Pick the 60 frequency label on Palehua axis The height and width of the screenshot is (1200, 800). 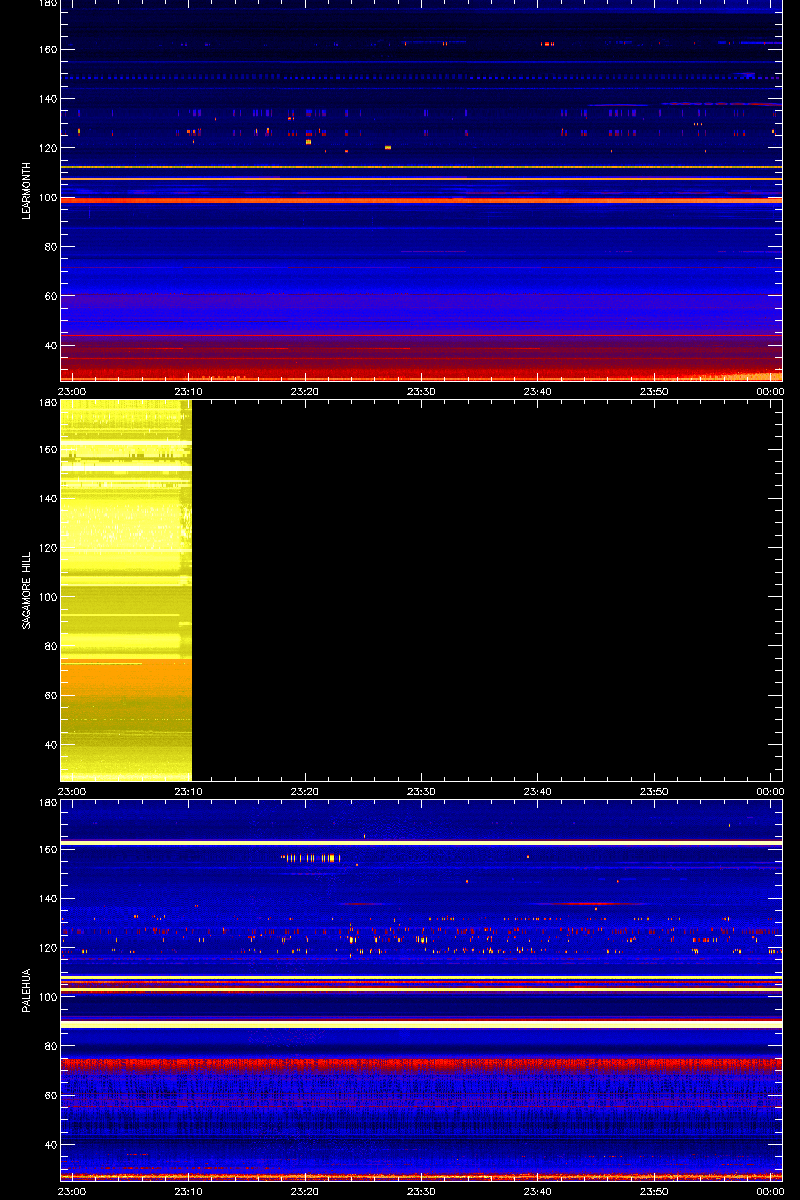coord(50,1096)
